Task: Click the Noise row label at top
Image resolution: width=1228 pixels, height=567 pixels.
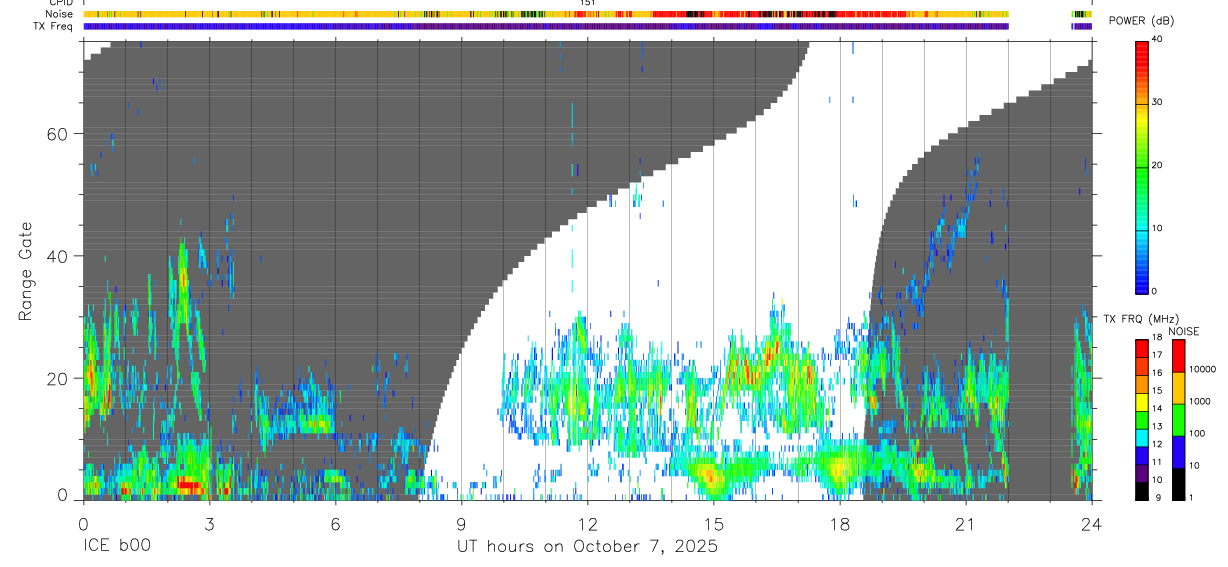Action: pos(59,14)
